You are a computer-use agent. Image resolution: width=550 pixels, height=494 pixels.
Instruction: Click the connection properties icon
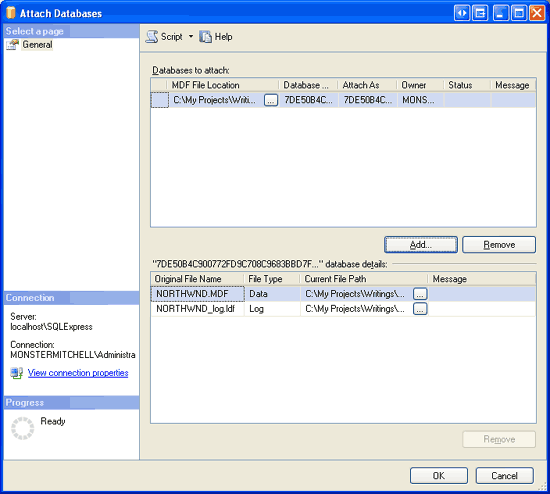[x=16, y=373]
